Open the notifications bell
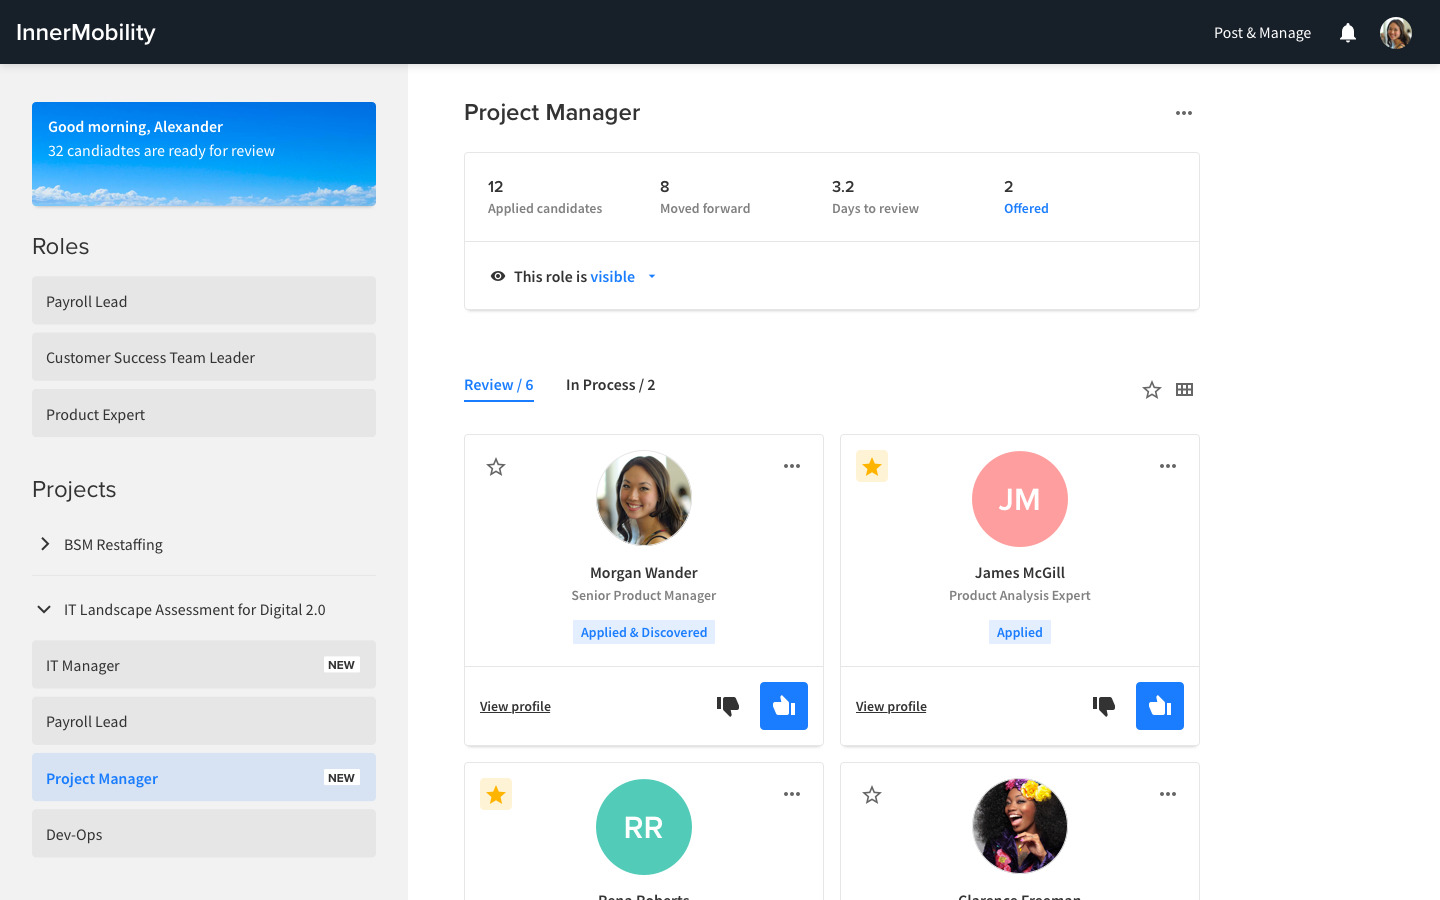The height and width of the screenshot is (900, 1440). click(1348, 33)
